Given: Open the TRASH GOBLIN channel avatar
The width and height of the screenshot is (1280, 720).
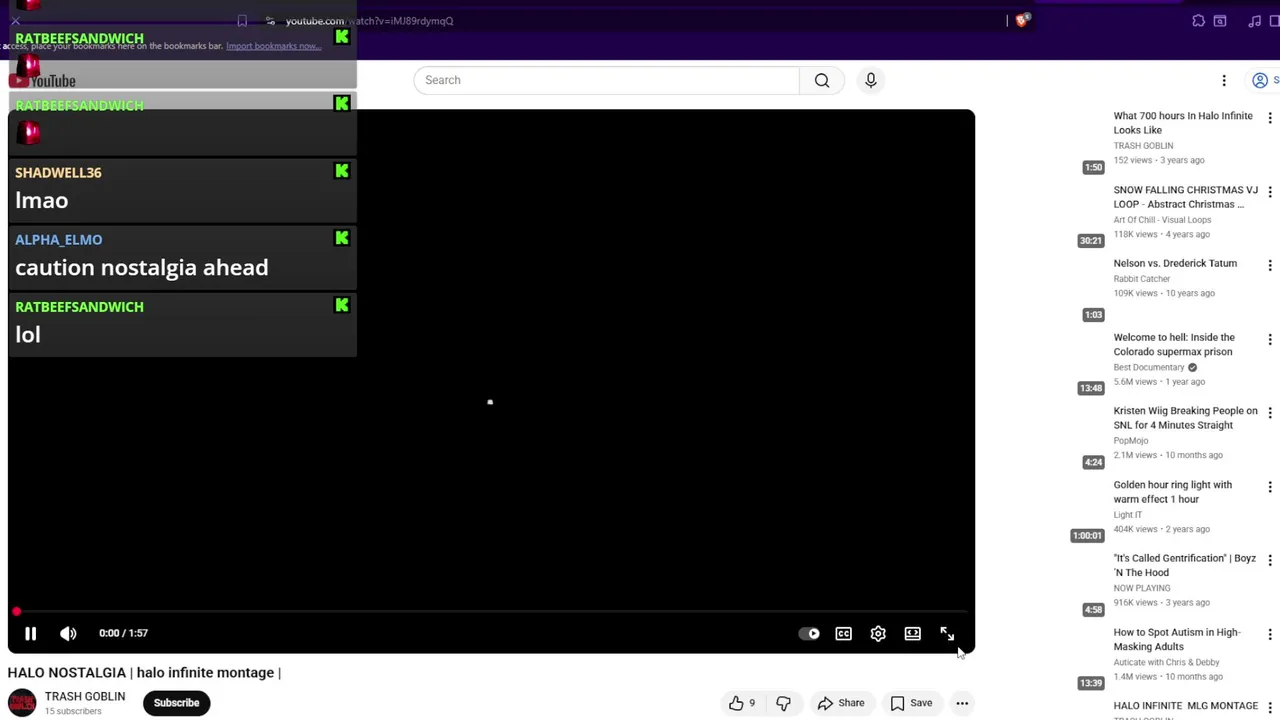Looking at the screenshot, I should coord(22,703).
